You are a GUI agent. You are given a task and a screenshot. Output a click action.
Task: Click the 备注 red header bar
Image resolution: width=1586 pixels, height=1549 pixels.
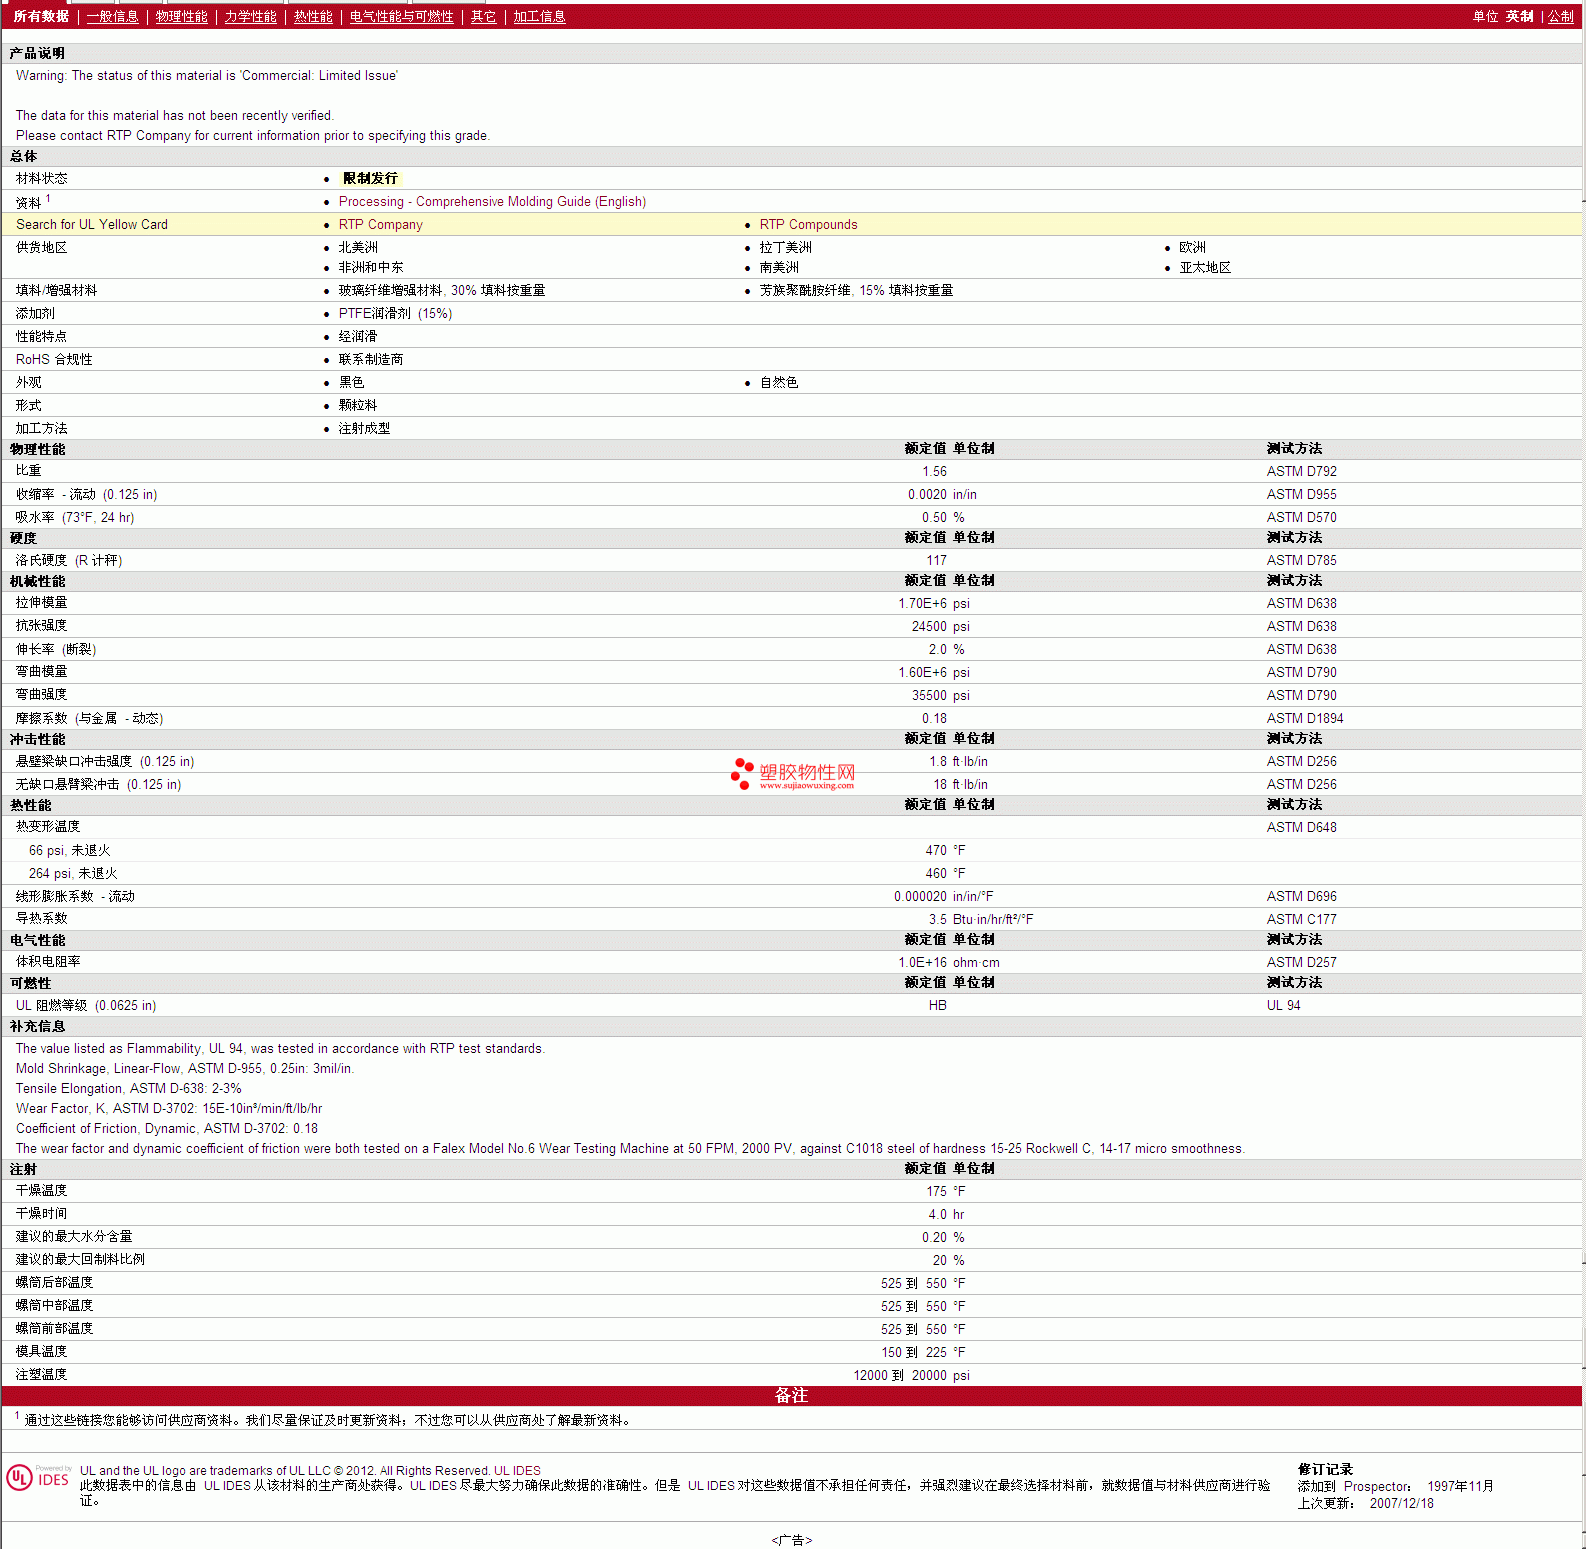coord(792,1395)
